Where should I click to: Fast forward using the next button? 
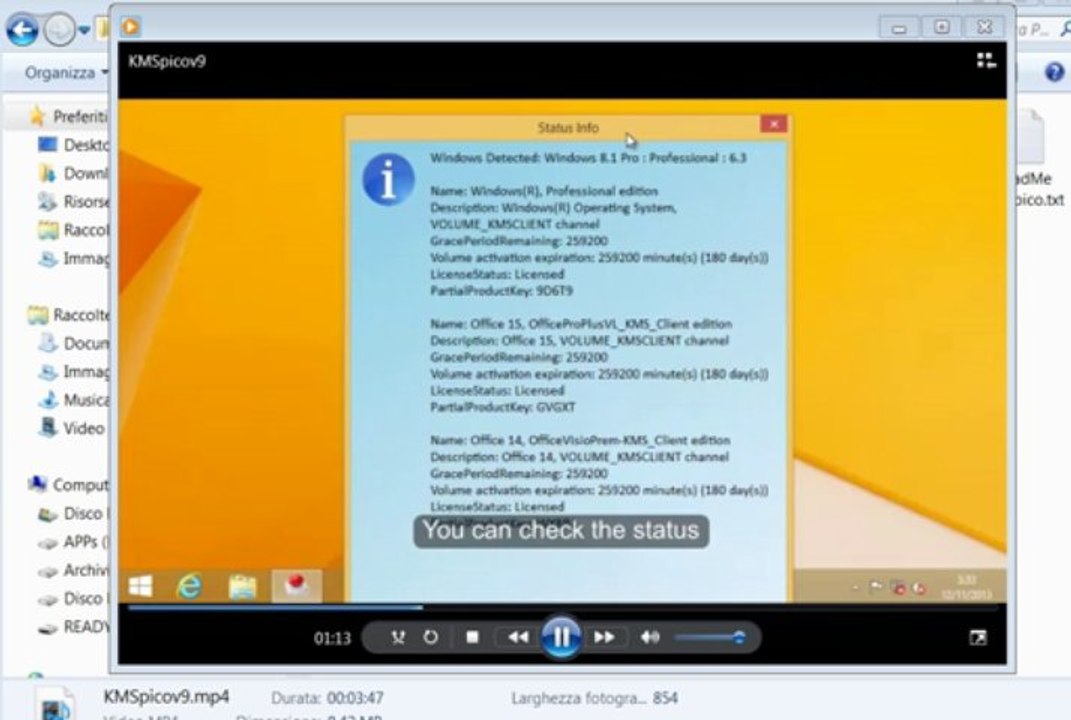(x=604, y=637)
